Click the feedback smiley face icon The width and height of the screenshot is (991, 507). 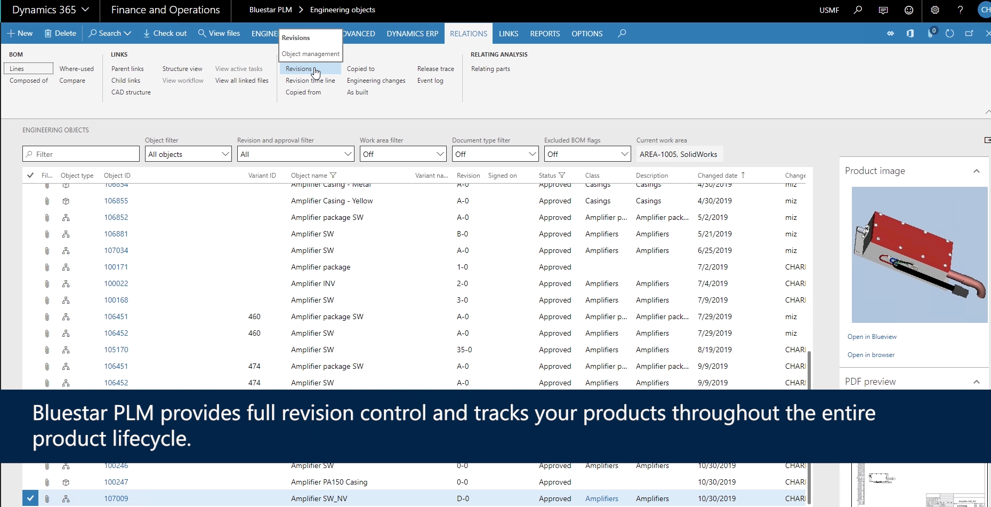[909, 10]
